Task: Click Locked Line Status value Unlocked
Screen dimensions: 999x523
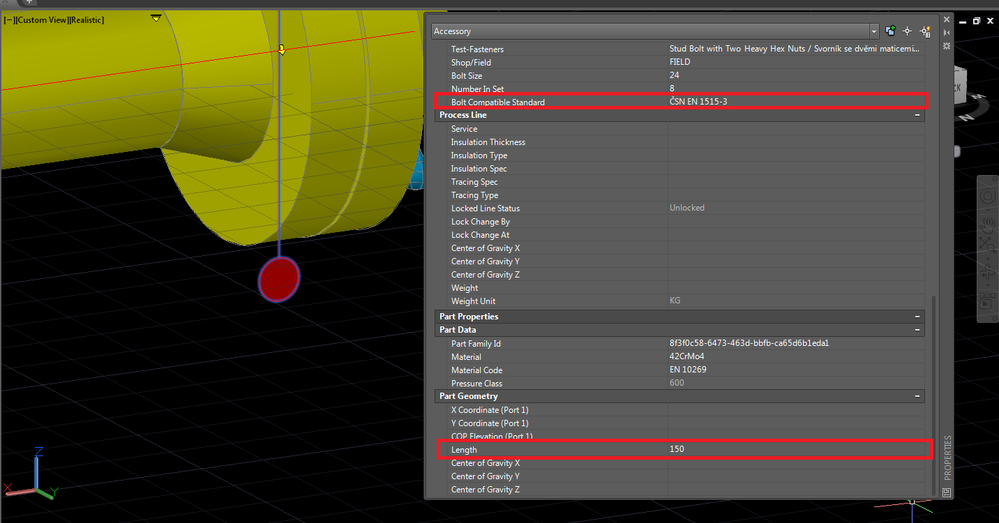Action: 687,208
